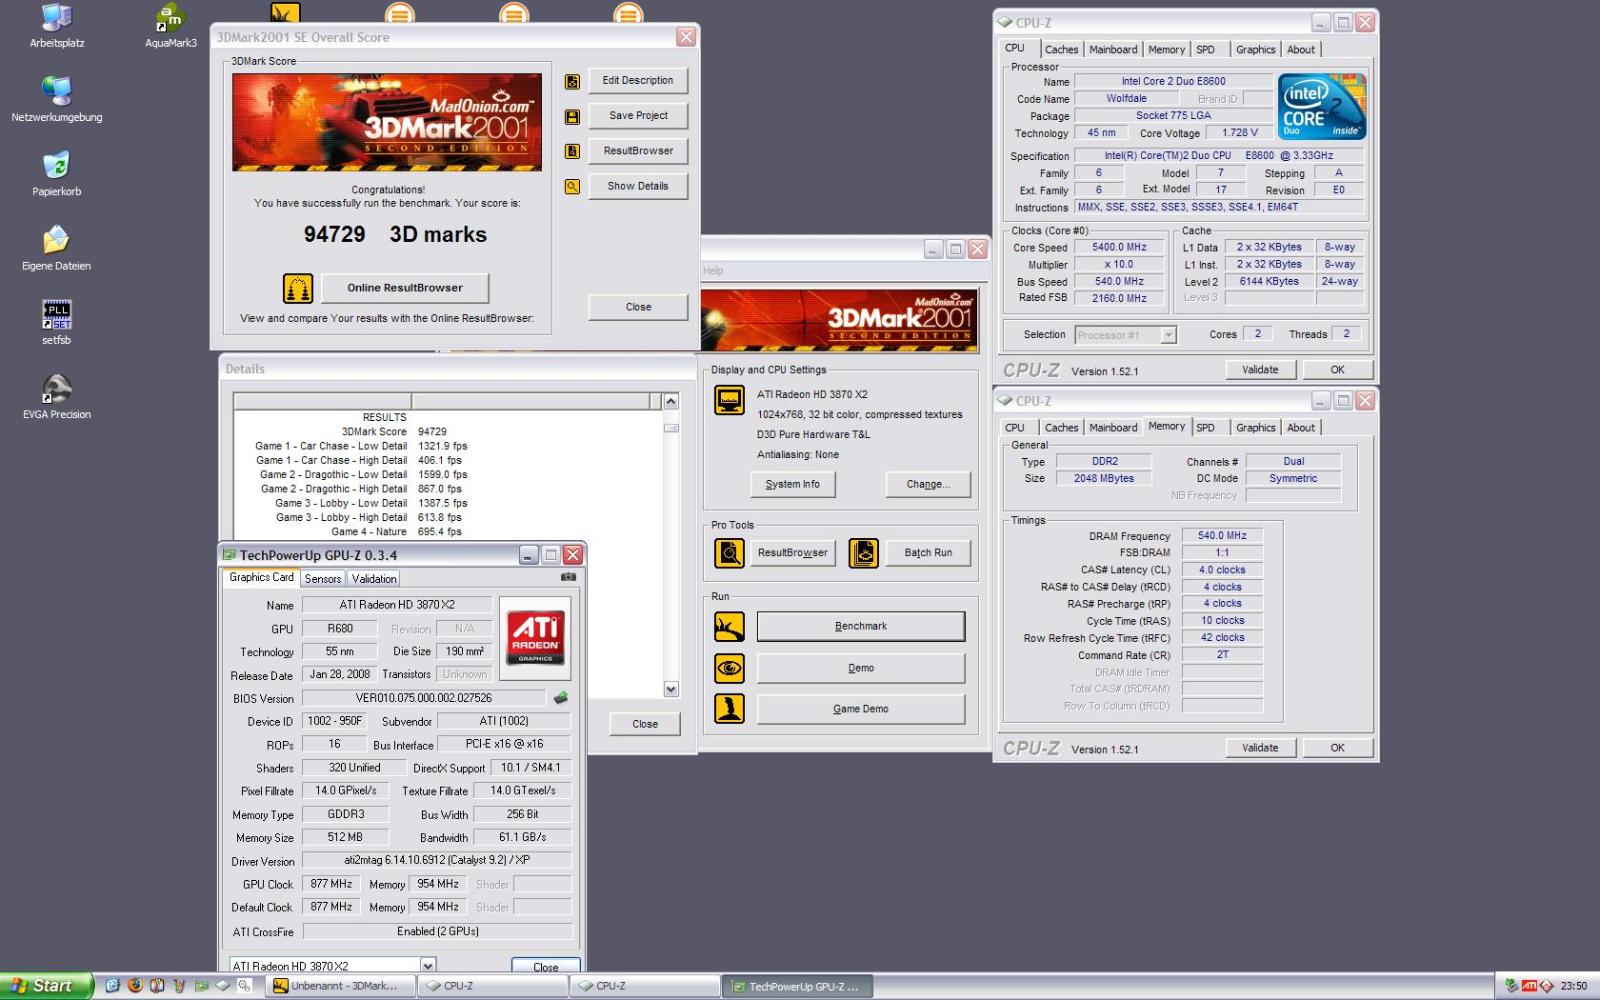Click the Details list scroll up arrow
The height and width of the screenshot is (1000, 1600).
671,401
